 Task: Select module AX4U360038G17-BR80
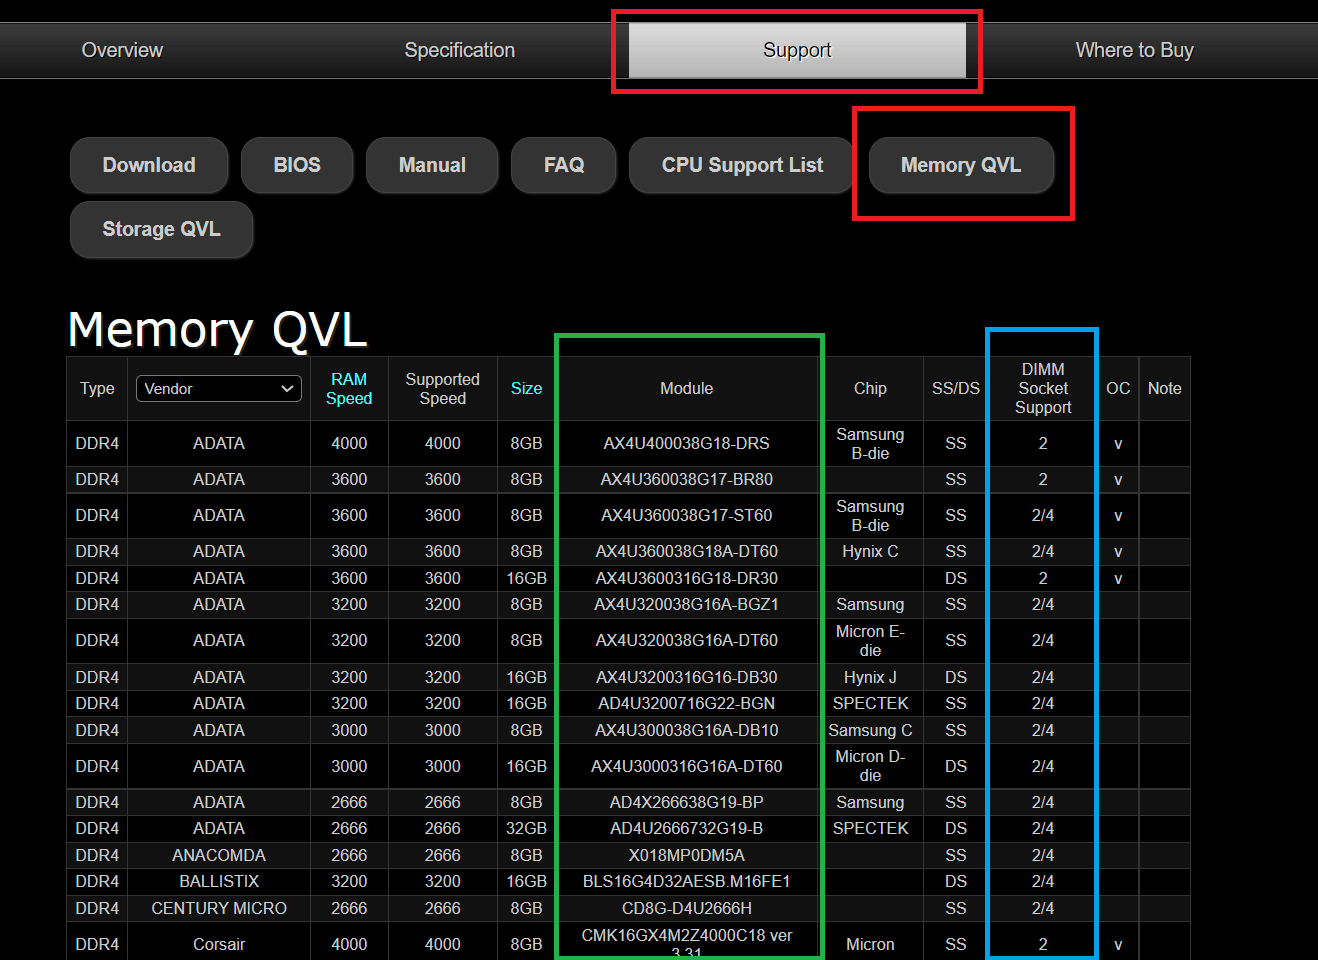pyautogui.click(x=686, y=479)
